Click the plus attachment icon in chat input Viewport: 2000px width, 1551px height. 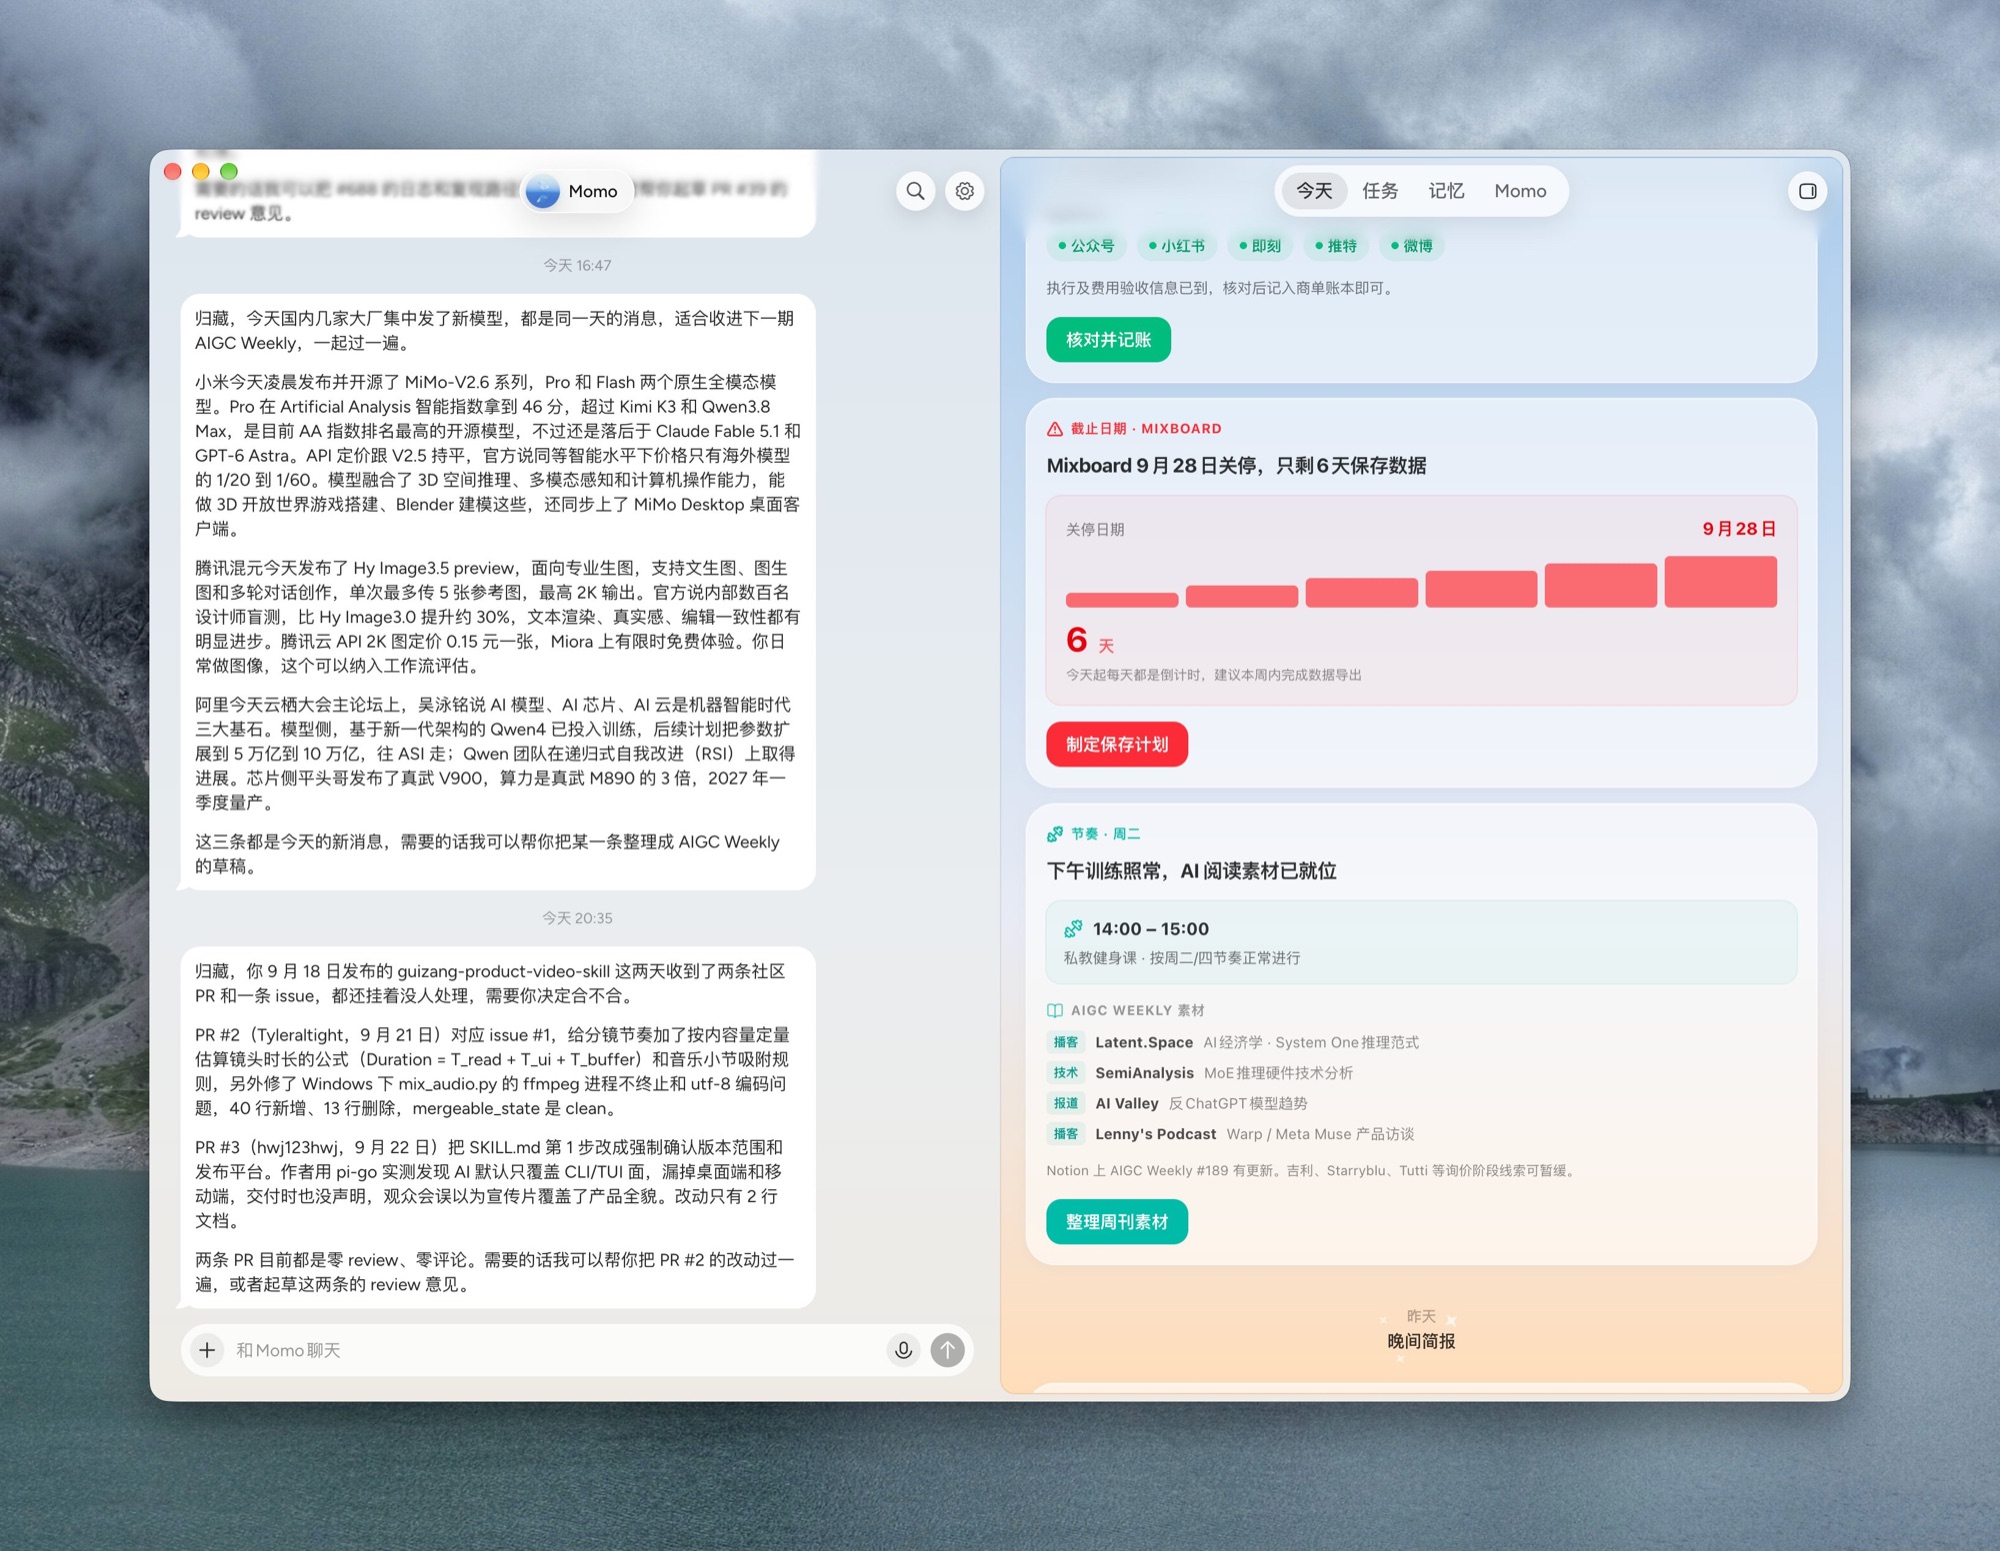207,1350
